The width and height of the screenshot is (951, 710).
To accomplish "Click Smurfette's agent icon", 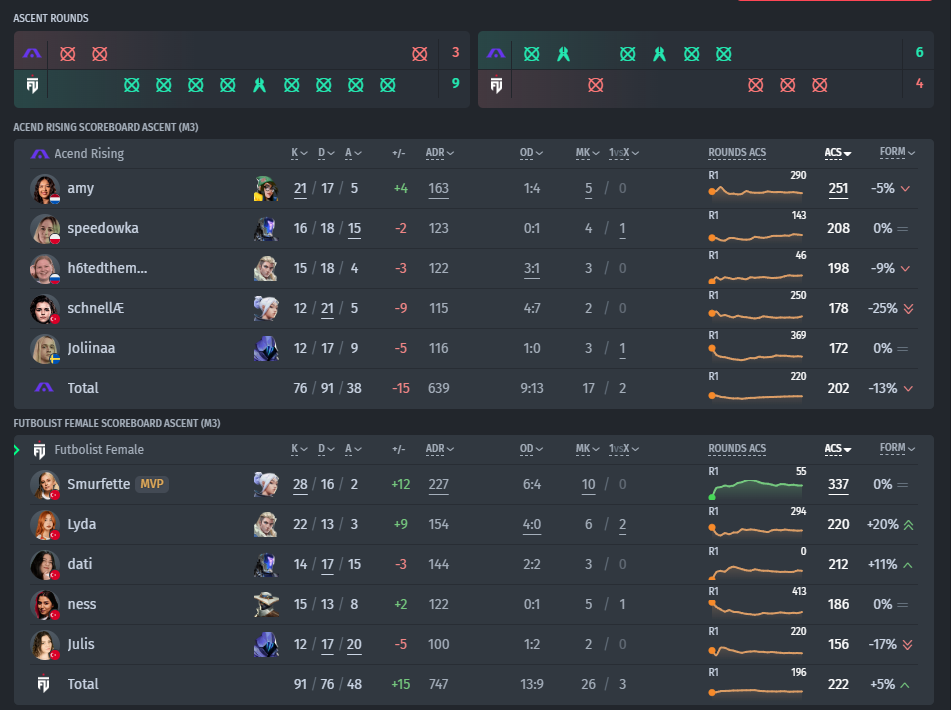I will coord(266,484).
